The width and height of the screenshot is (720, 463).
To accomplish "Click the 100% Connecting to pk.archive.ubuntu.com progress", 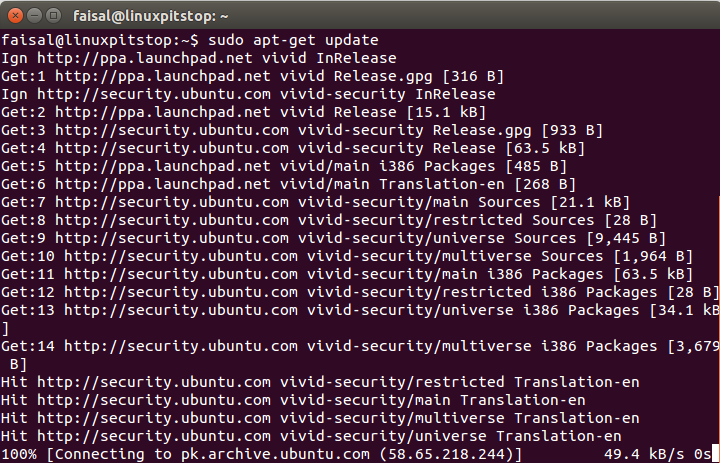I will (262, 454).
